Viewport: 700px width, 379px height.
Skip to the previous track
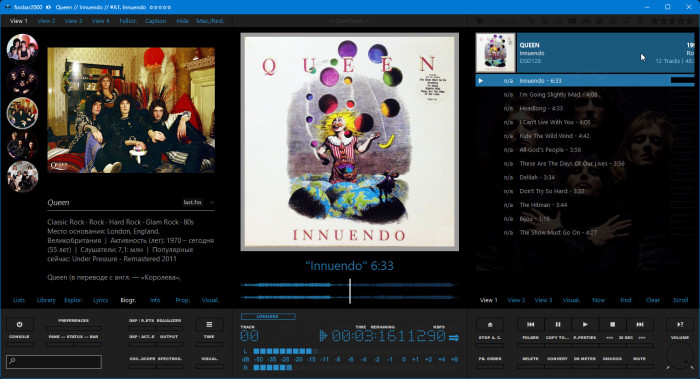530,325
